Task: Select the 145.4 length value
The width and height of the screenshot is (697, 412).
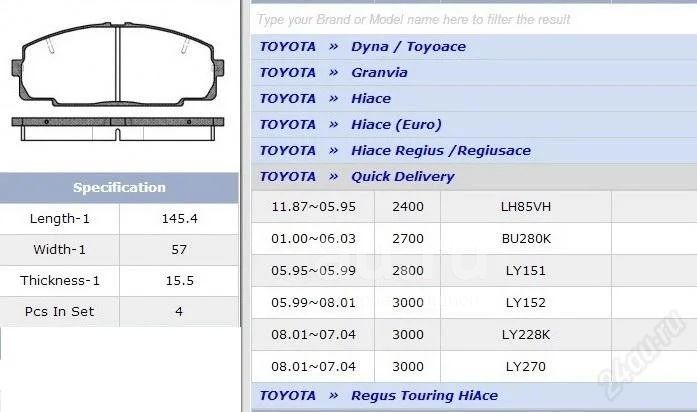Action: coord(180,219)
